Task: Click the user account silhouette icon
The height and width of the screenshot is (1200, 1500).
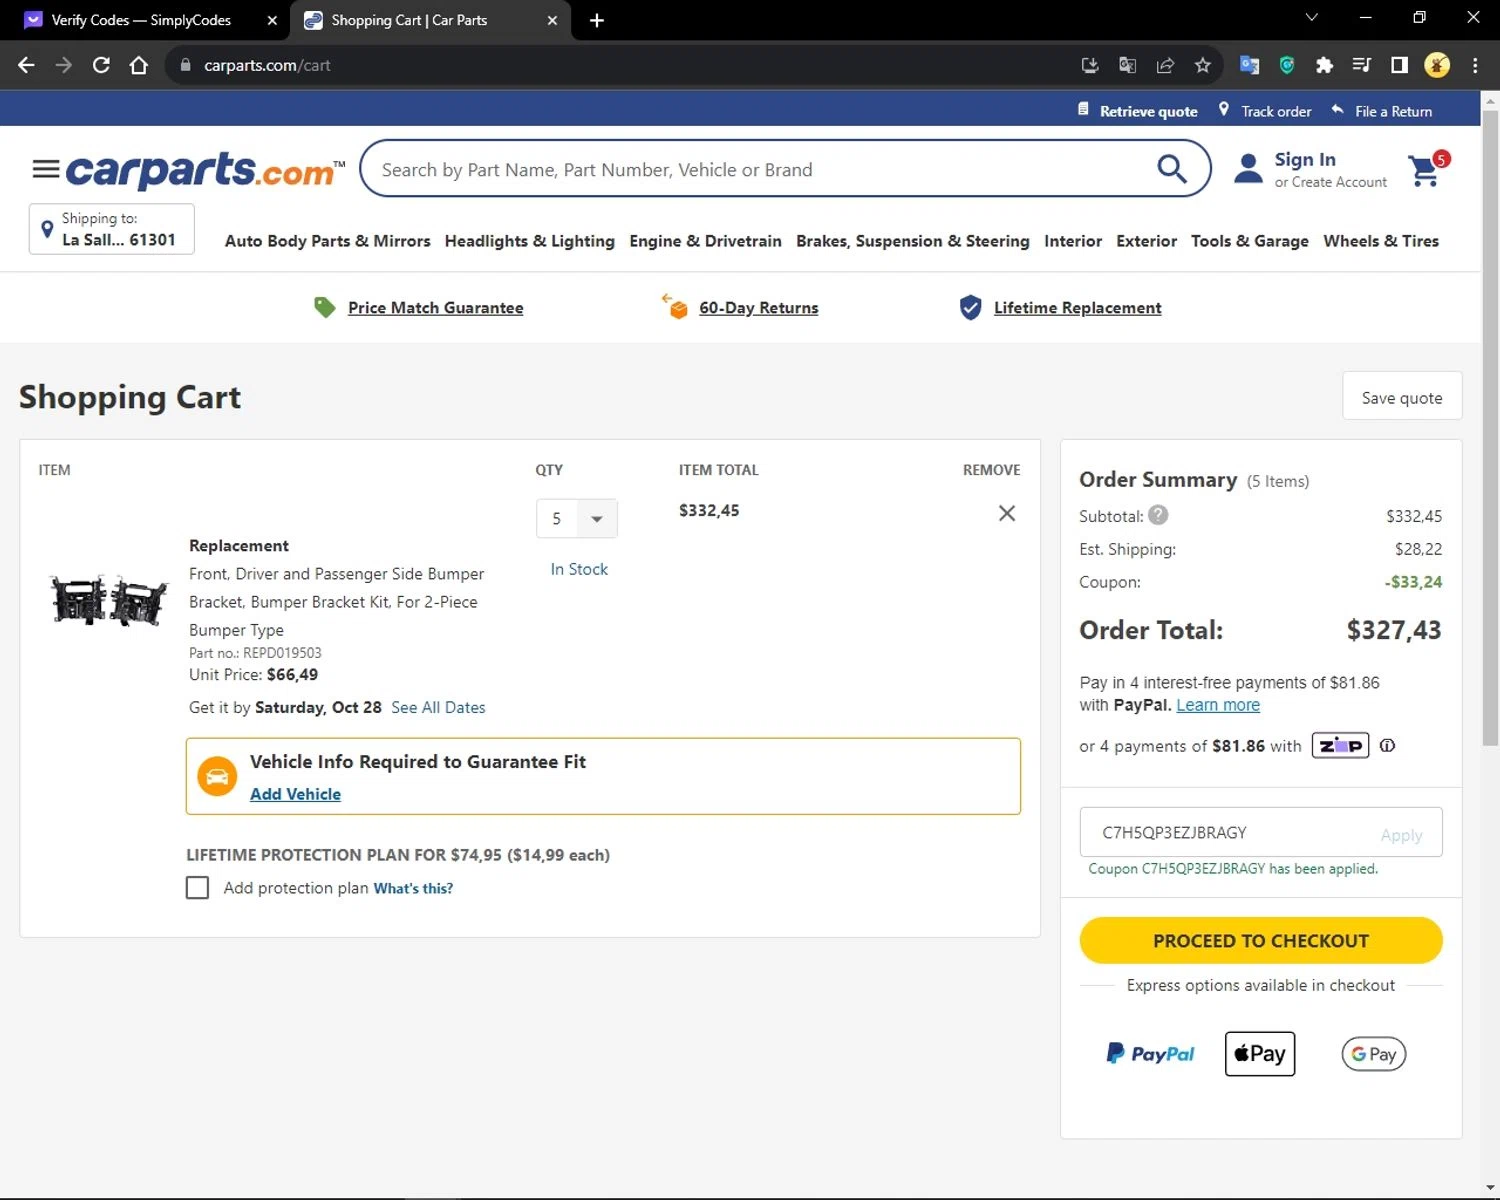Action: 1248,168
